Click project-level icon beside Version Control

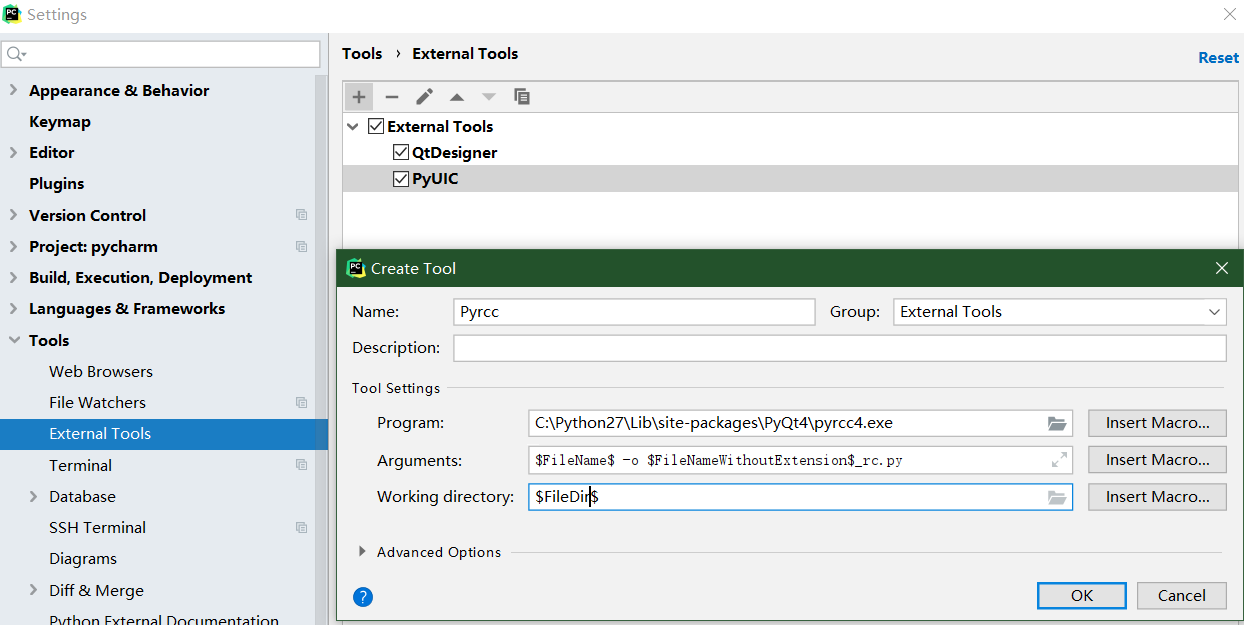tap(301, 215)
